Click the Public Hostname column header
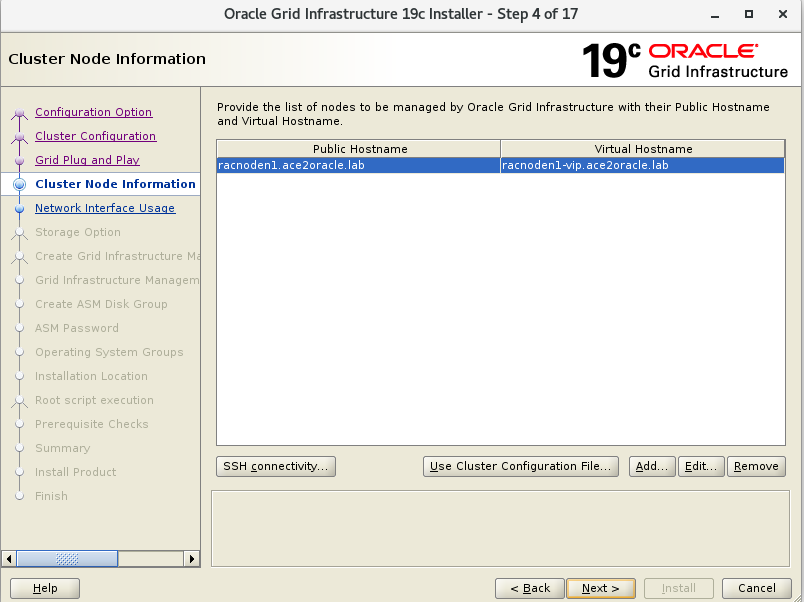Image resolution: width=804 pixels, height=602 pixels. pyautogui.click(x=358, y=149)
